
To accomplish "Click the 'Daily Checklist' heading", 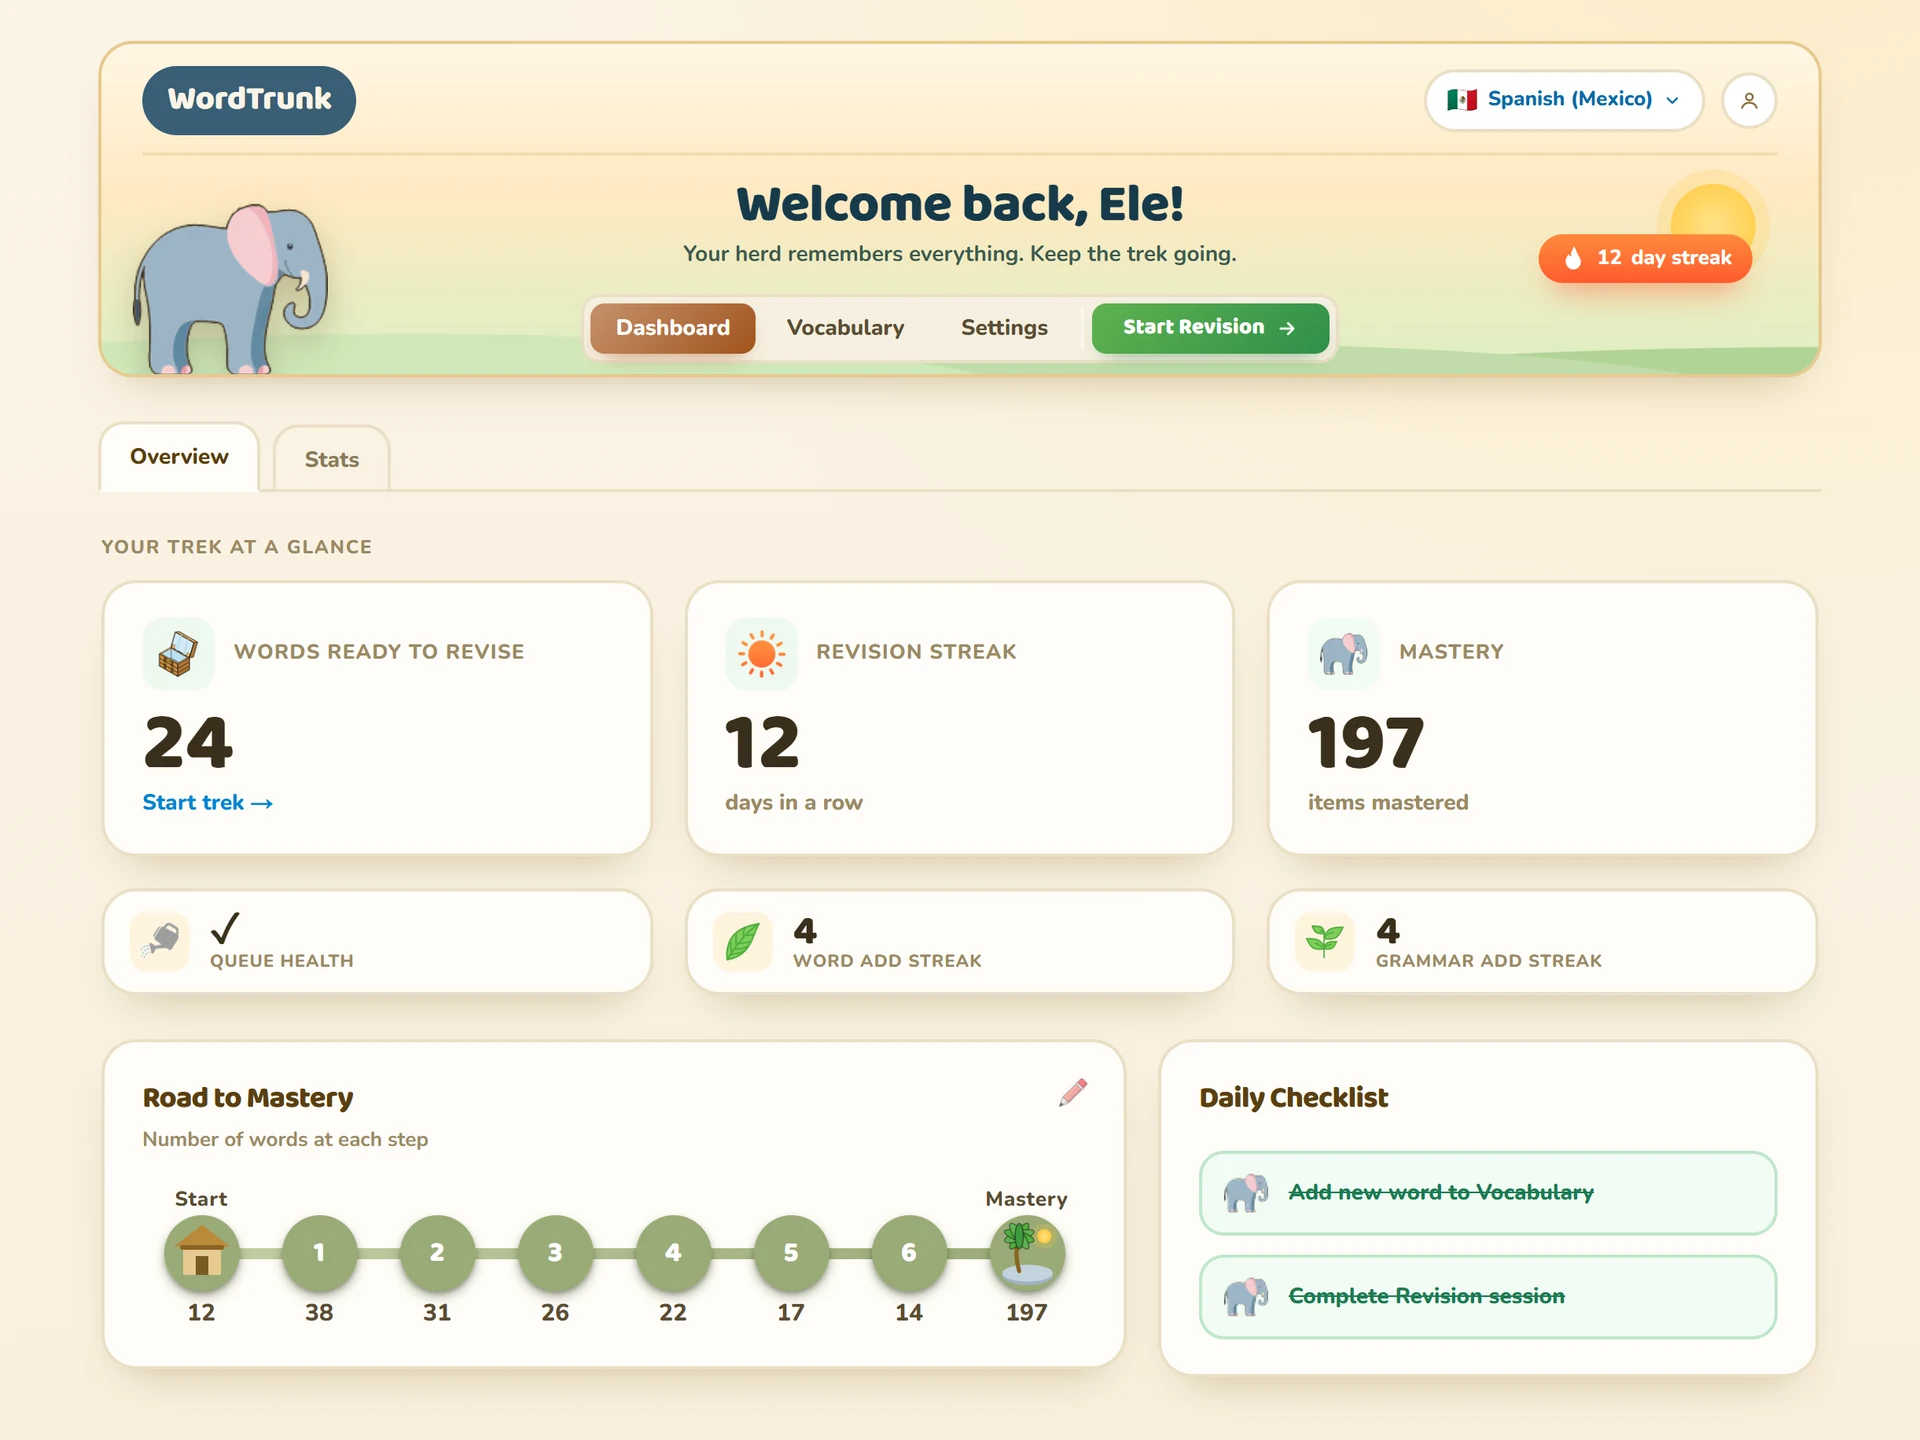I will click(1294, 1098).
